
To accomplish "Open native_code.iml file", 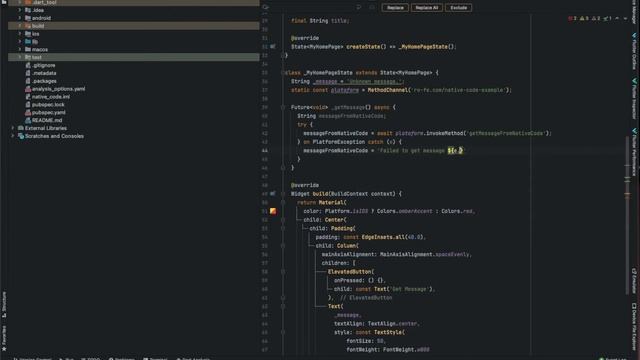I will point(51,97).
